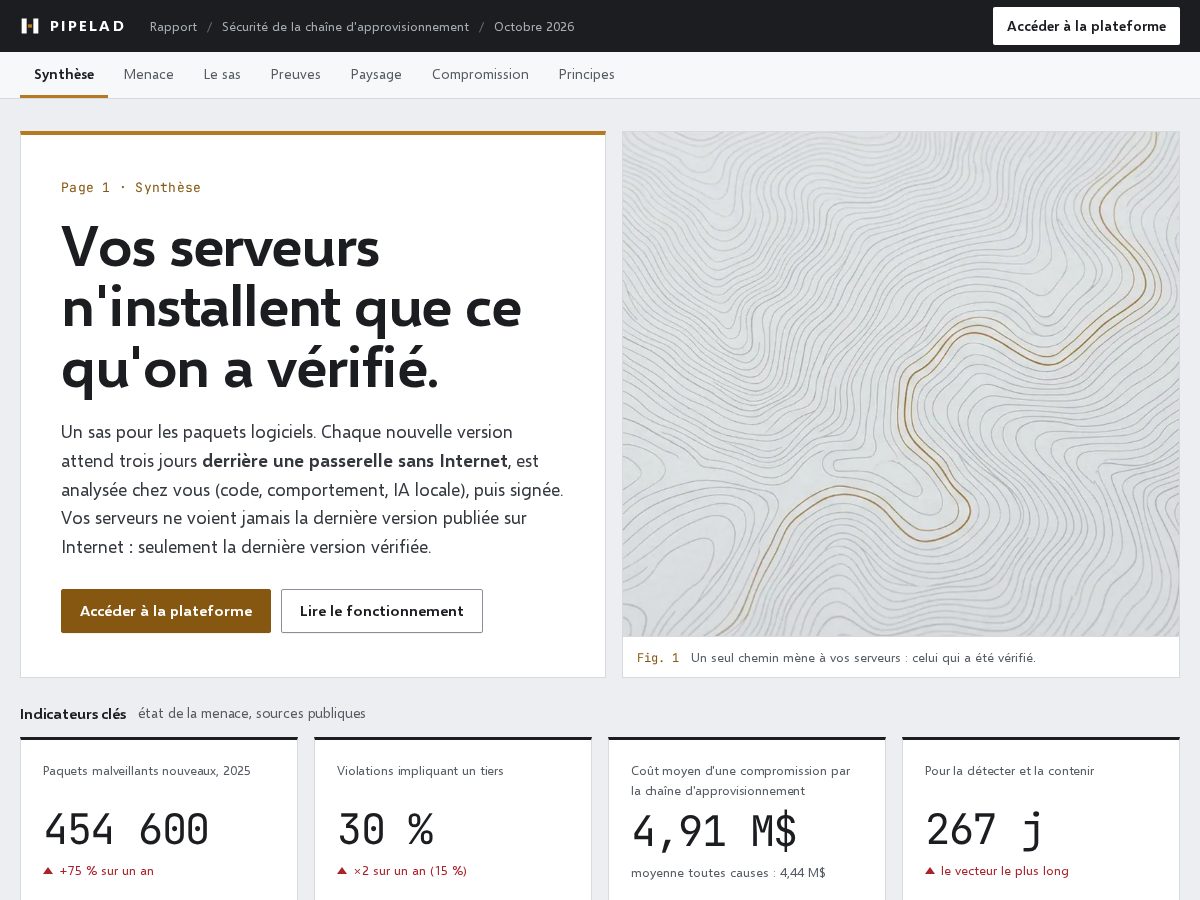This screenshot has height=900, width=1200.
Task: Switch to the Menace tab
Action: point(149,75)
